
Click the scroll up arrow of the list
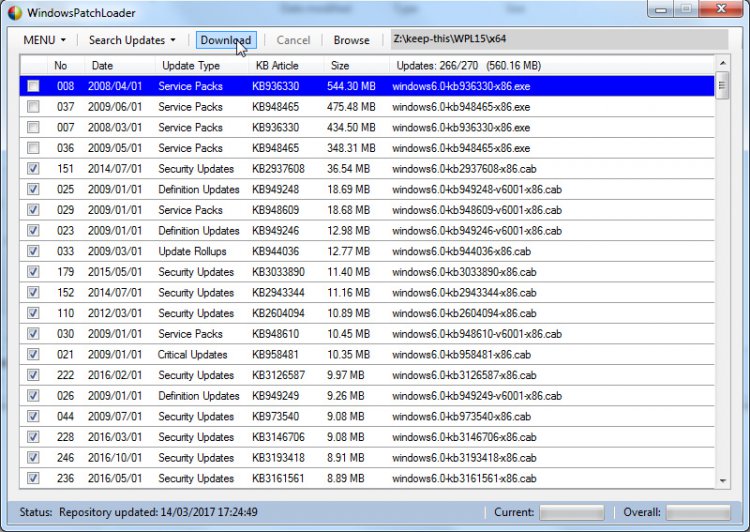pos(722,63)
